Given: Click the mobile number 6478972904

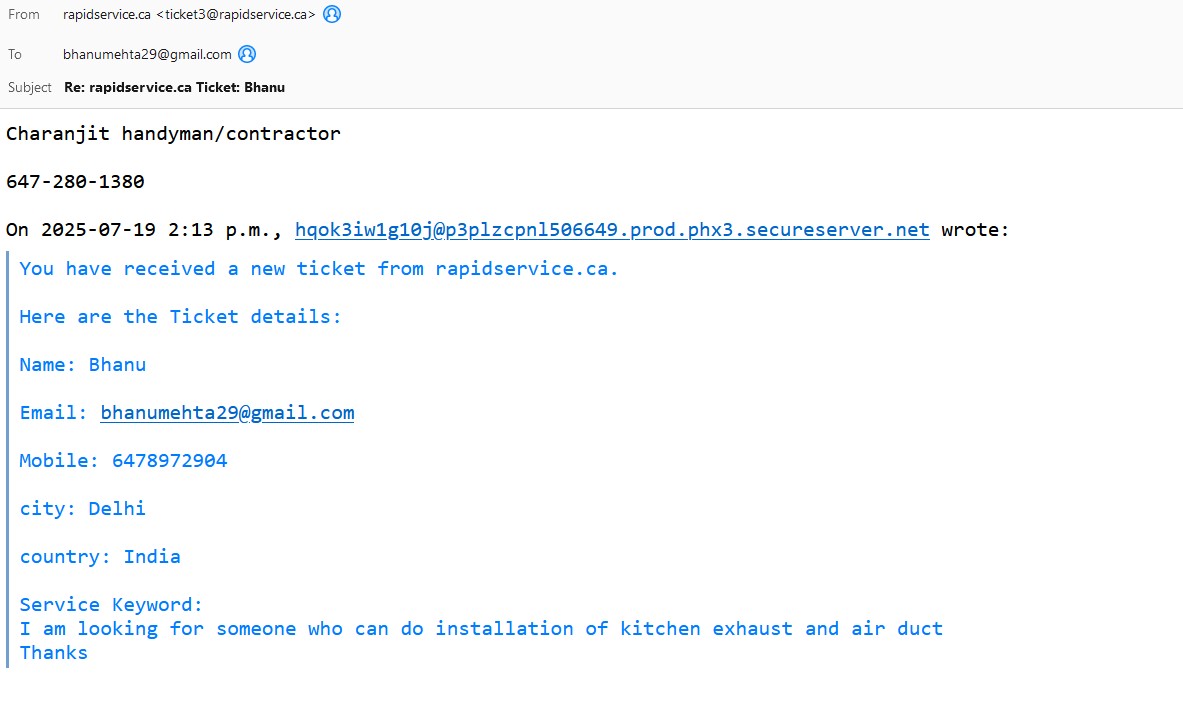Looking at the screenshot, I should click(169, 461).
